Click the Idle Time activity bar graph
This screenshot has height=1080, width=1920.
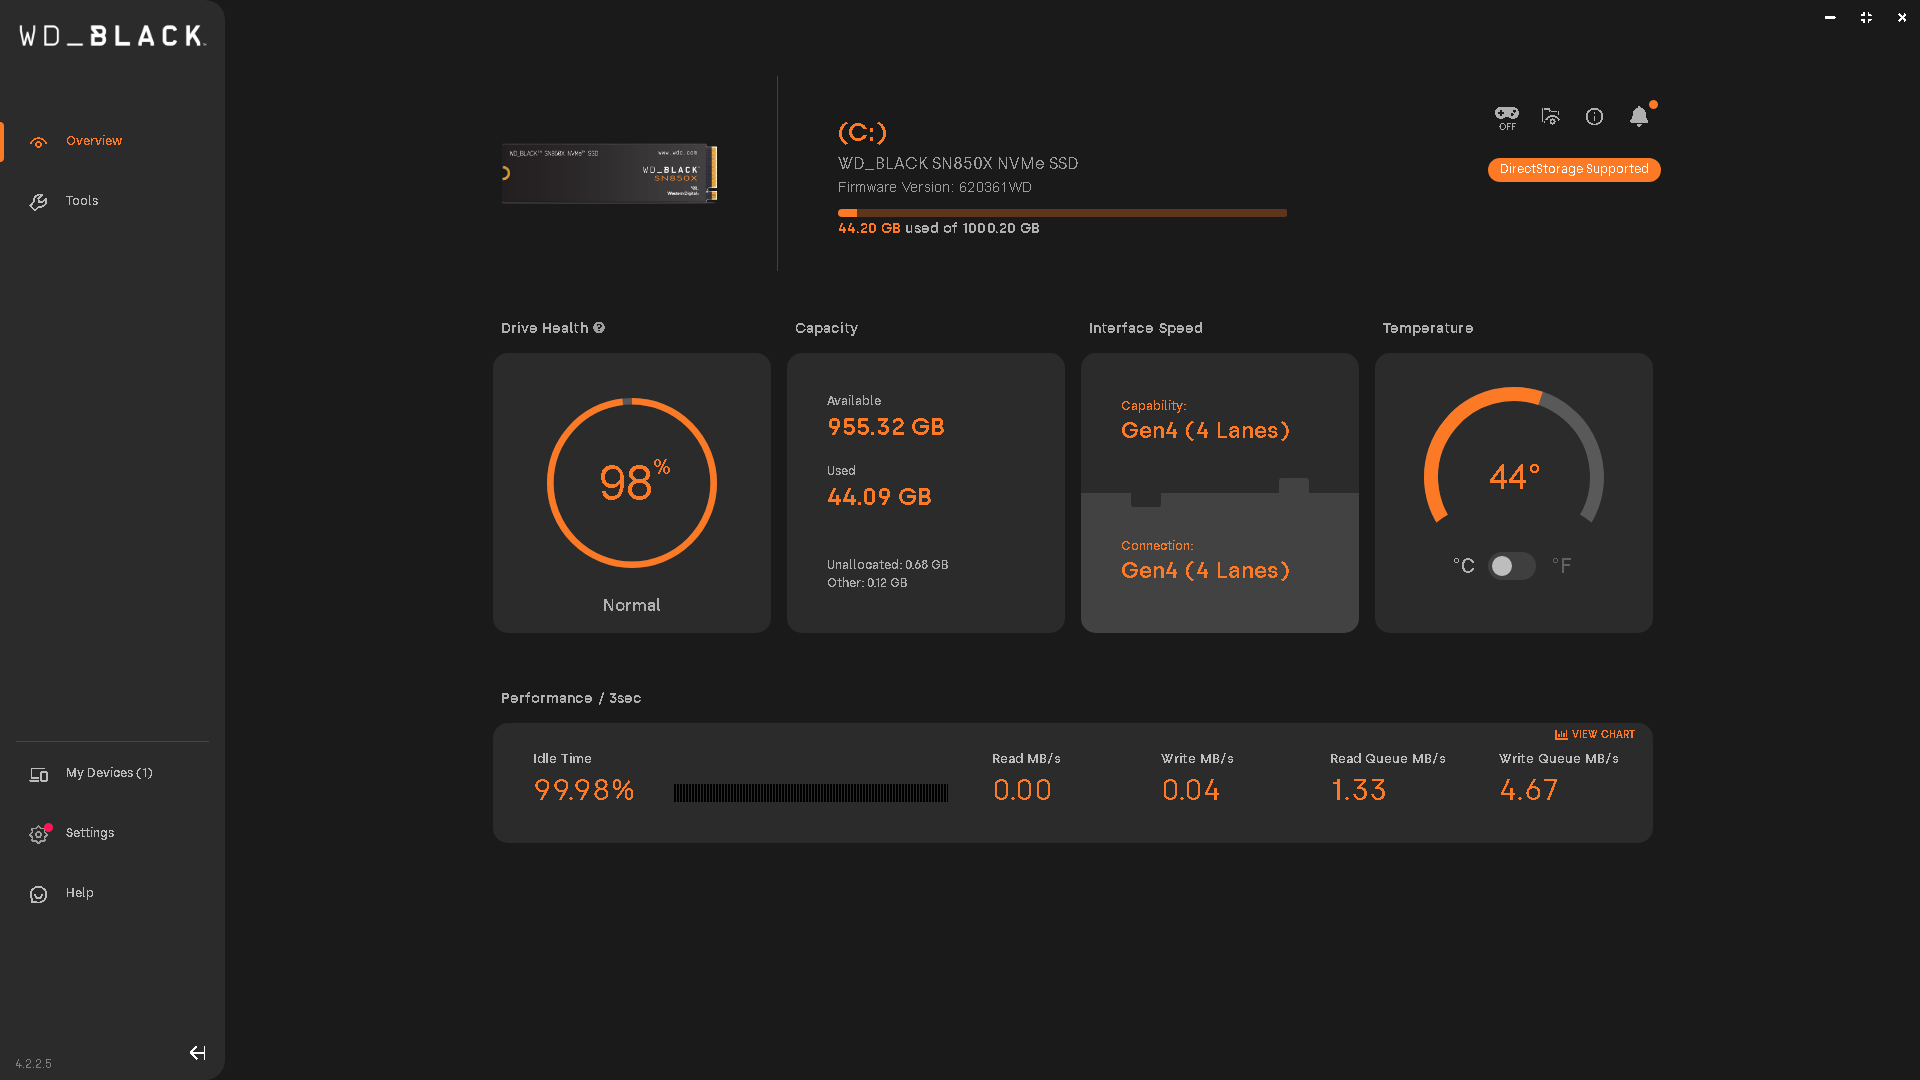pos(810,793)
